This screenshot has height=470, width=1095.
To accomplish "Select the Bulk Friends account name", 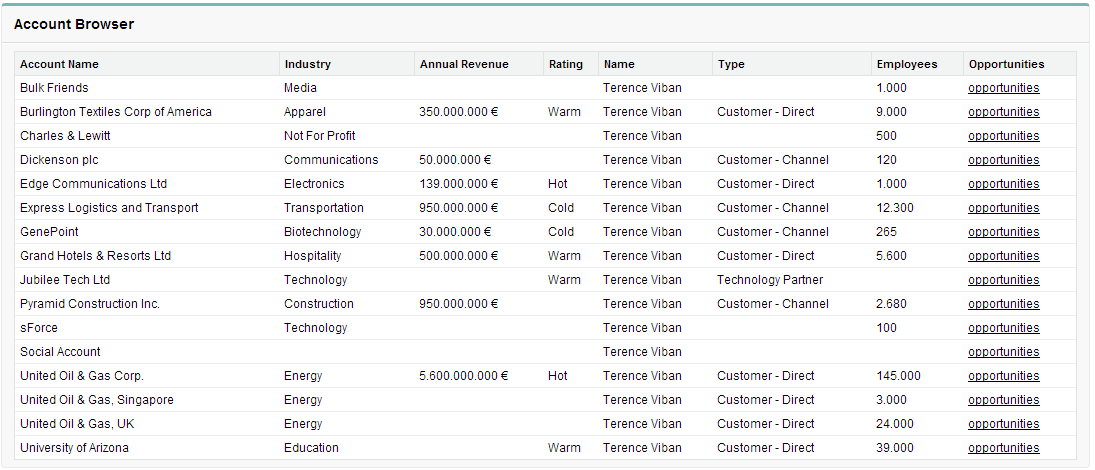I will pos(54,88).
